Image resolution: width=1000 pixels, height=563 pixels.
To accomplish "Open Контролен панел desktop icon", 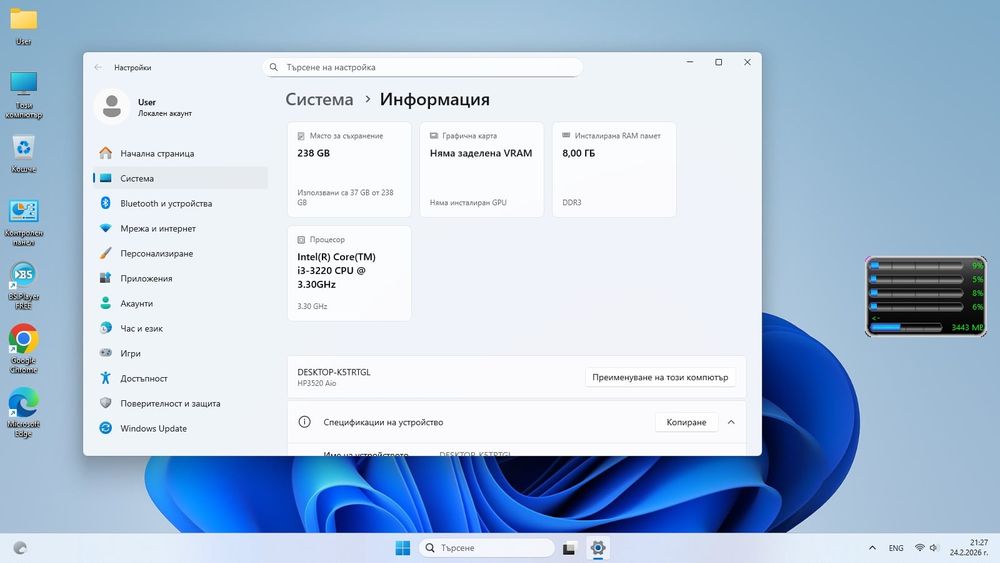I will [x=24, y=223].
